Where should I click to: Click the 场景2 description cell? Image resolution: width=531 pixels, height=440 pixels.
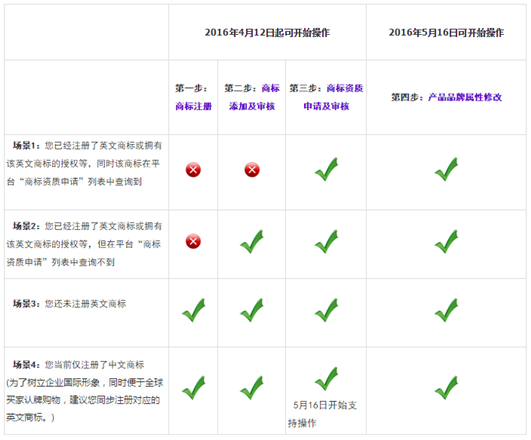pos(86,244)
